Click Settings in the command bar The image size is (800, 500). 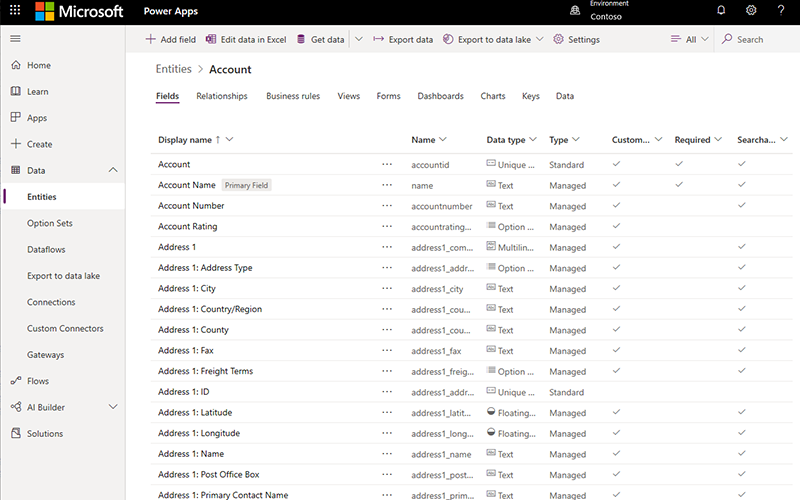point(577,39)
